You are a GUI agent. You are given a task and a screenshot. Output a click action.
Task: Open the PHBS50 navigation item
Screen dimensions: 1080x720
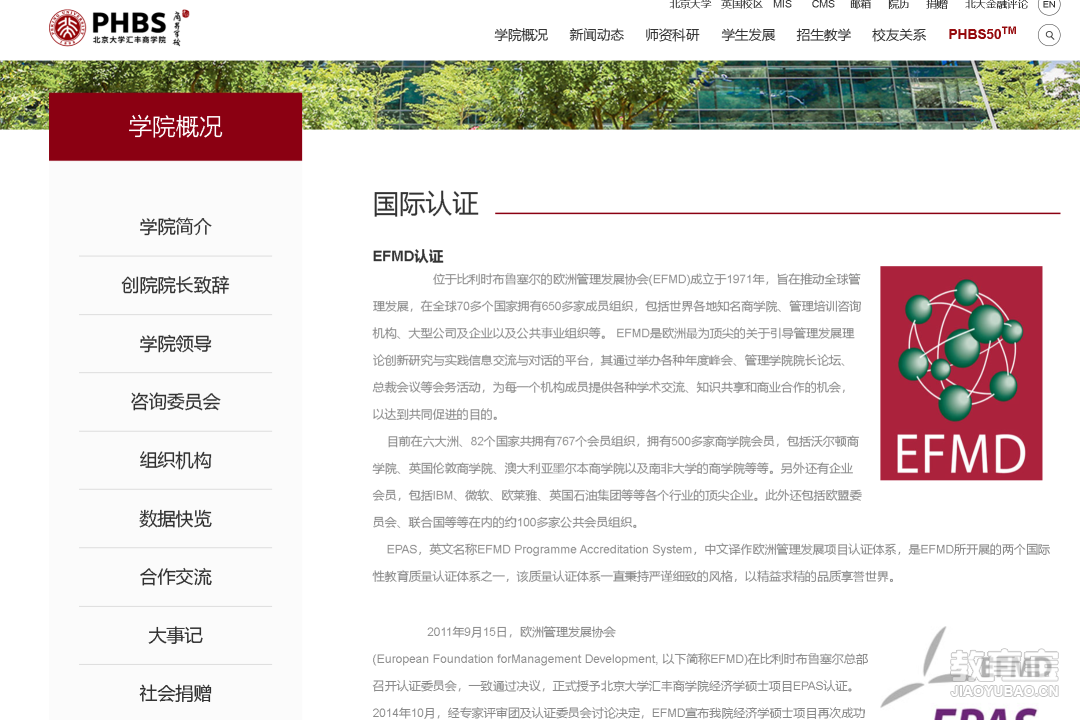[982, 34]
